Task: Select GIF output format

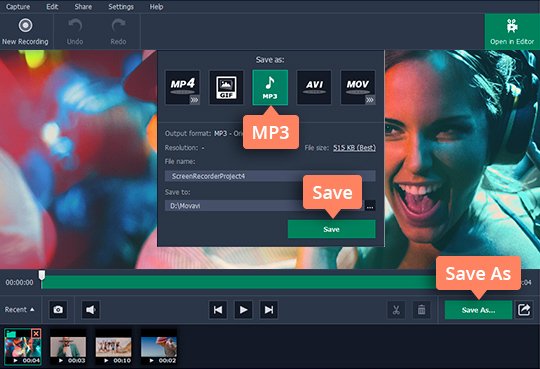Action: [226, 88]
